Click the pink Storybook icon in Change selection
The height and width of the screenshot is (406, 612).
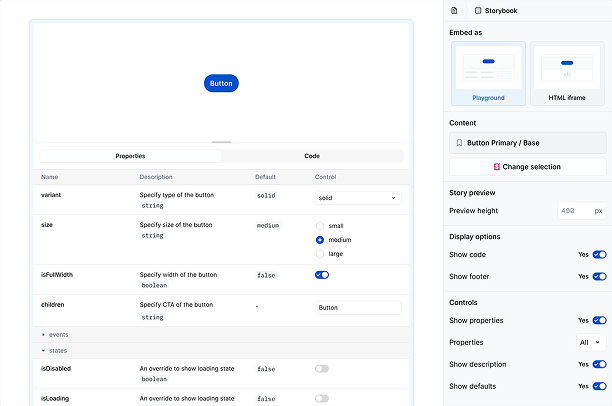(x=496, y=167)
